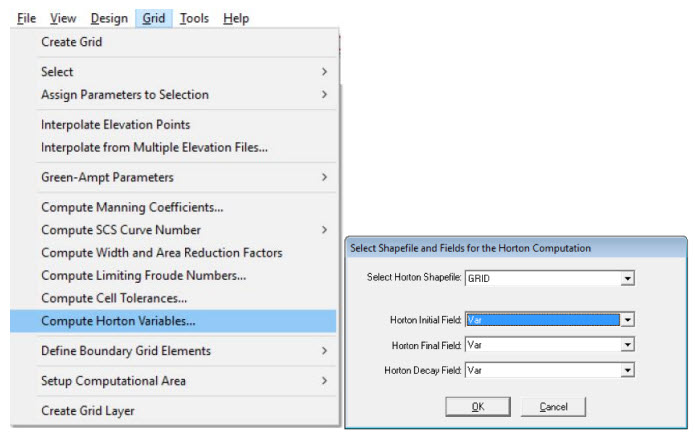Open the Design menu
695x433 pixels.
[x=109, y=18]
